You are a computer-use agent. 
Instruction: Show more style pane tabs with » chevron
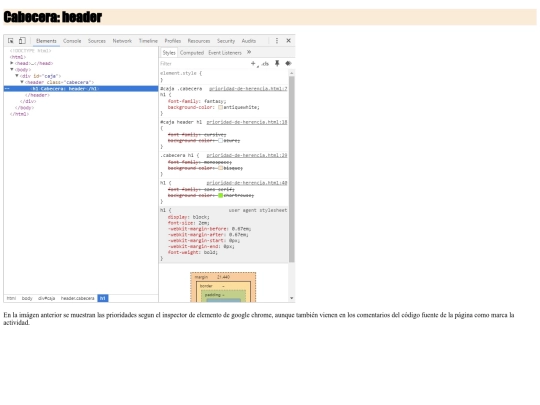[249, 52]
